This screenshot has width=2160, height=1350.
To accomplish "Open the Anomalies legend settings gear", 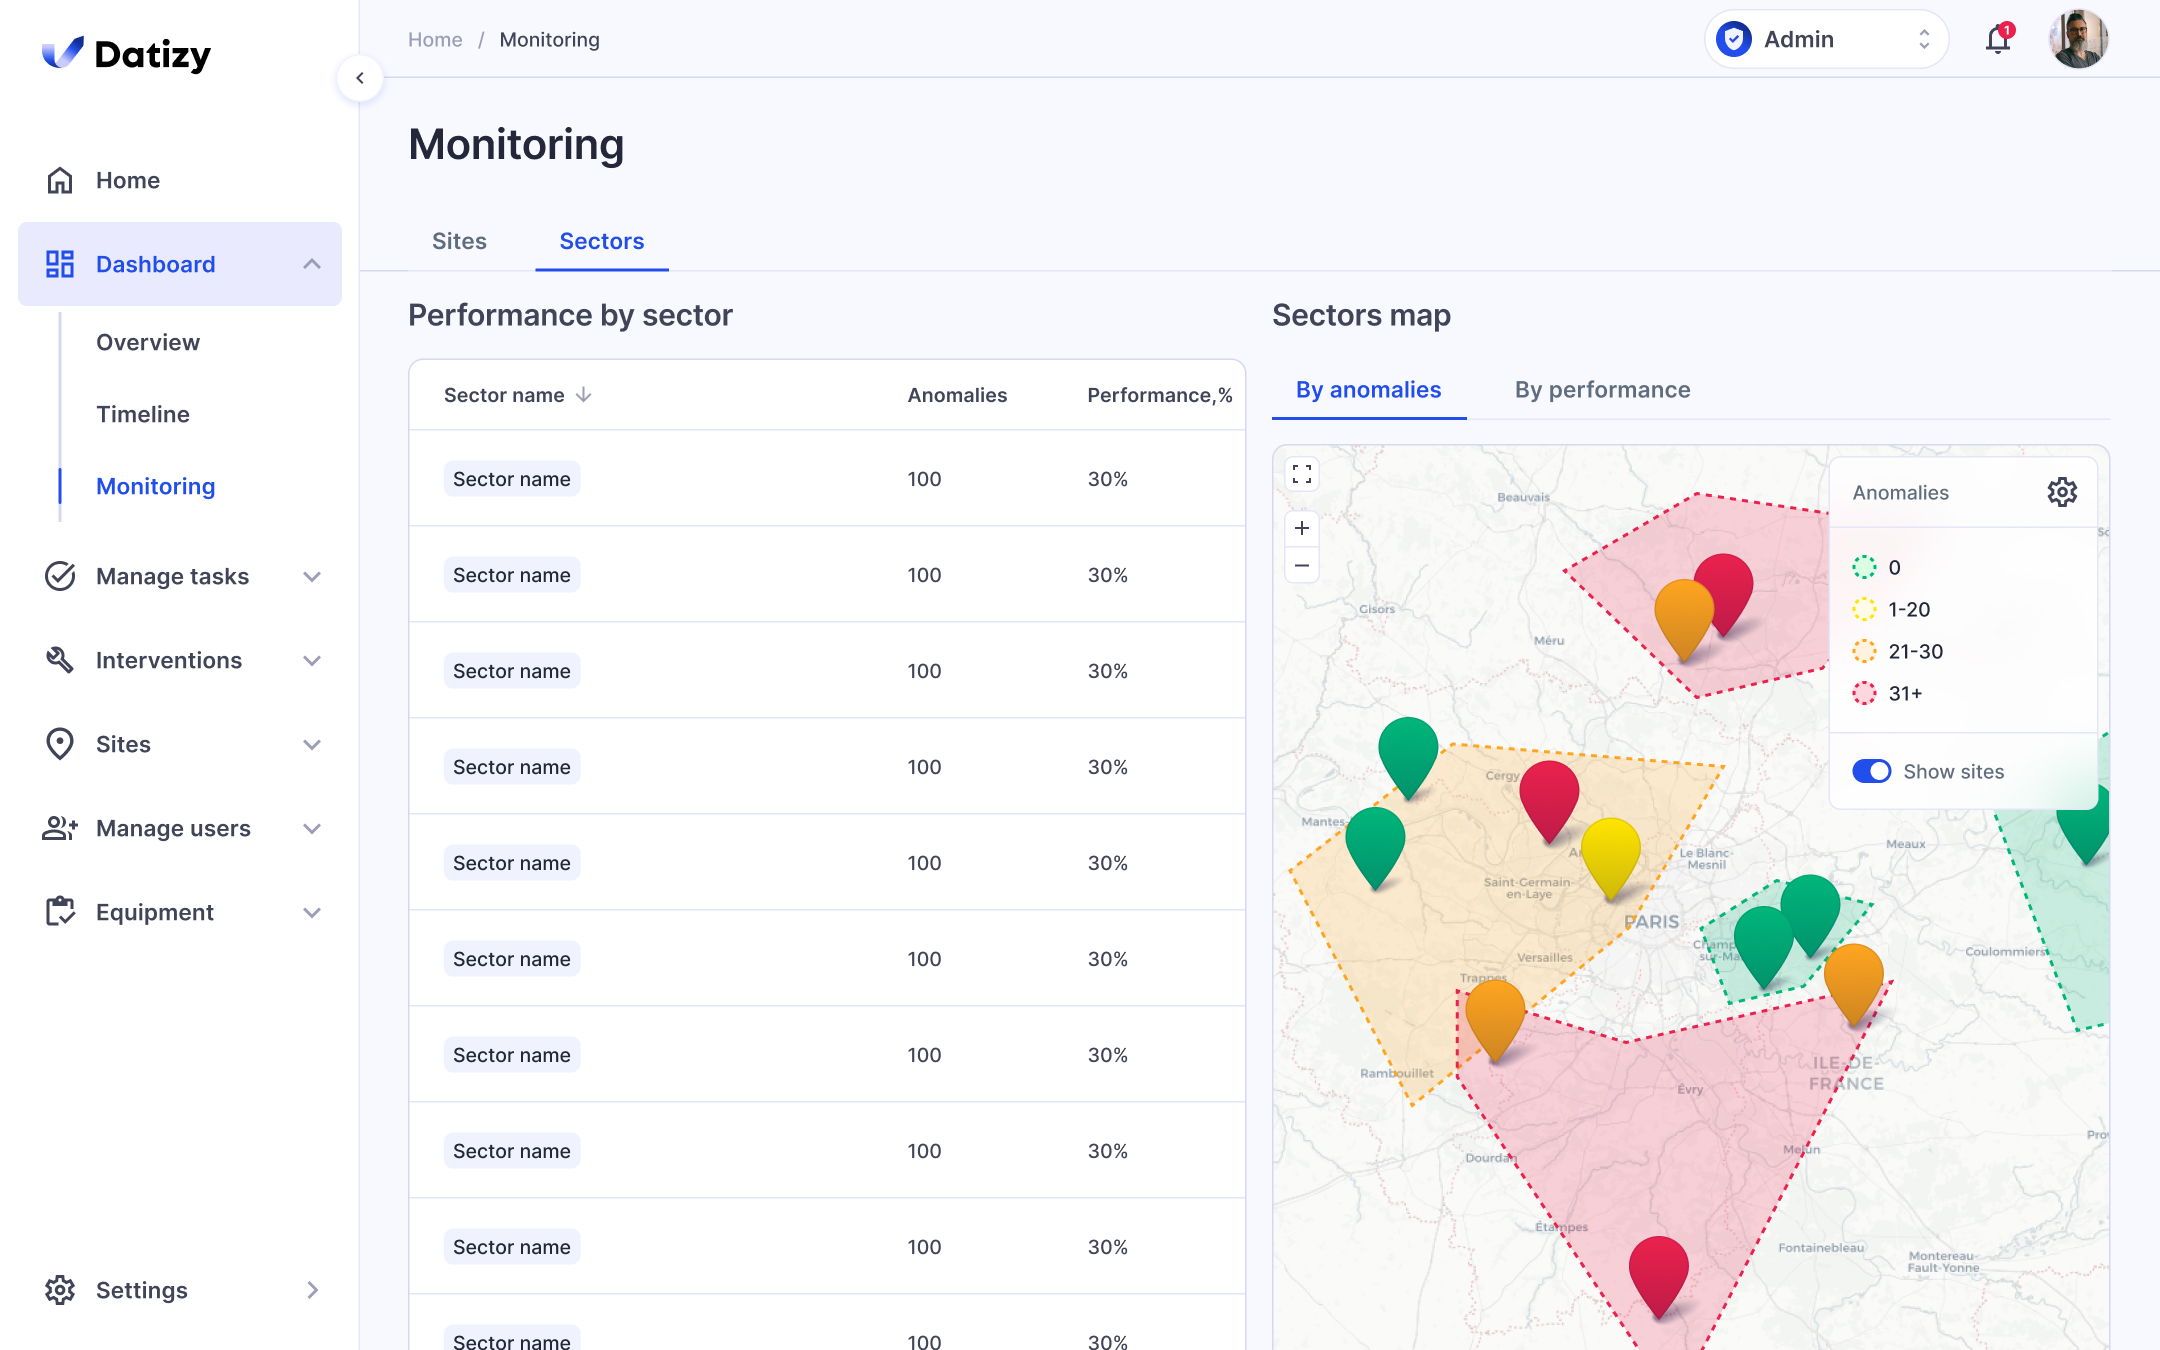I will 2061,492.
